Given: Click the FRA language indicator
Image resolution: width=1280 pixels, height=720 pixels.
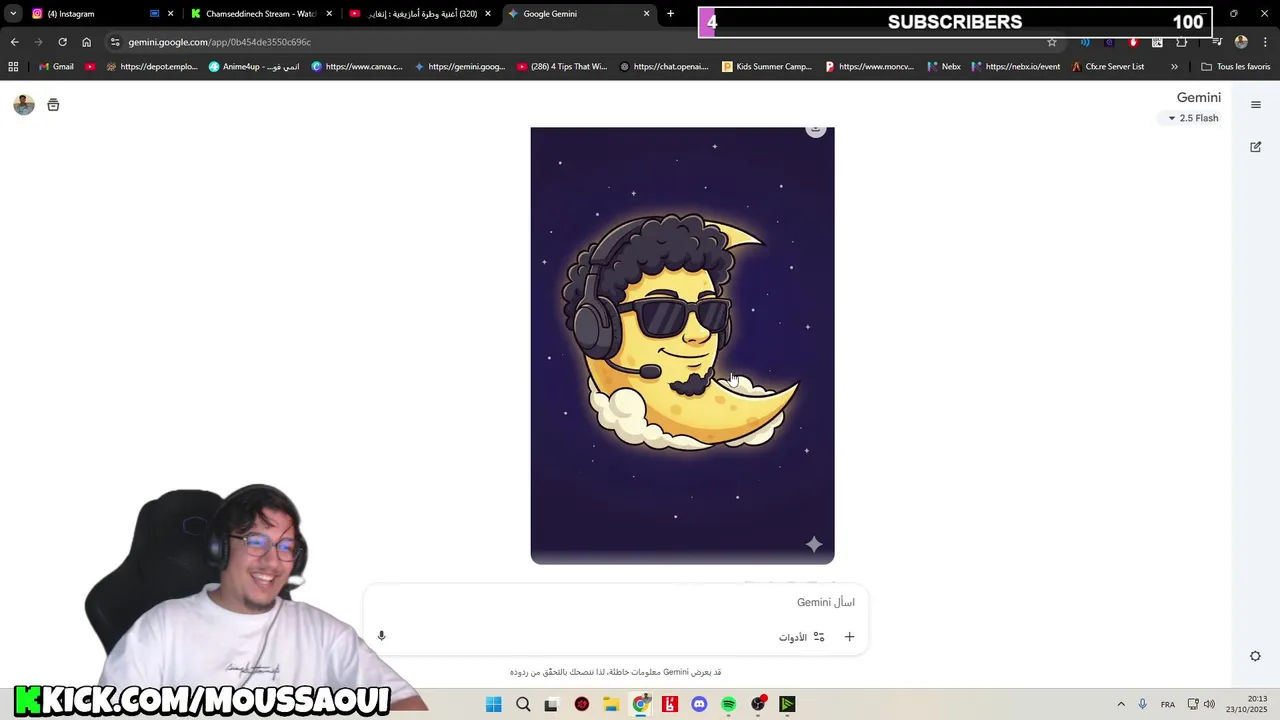Looking at the screenshot, I should point(1168,705).
